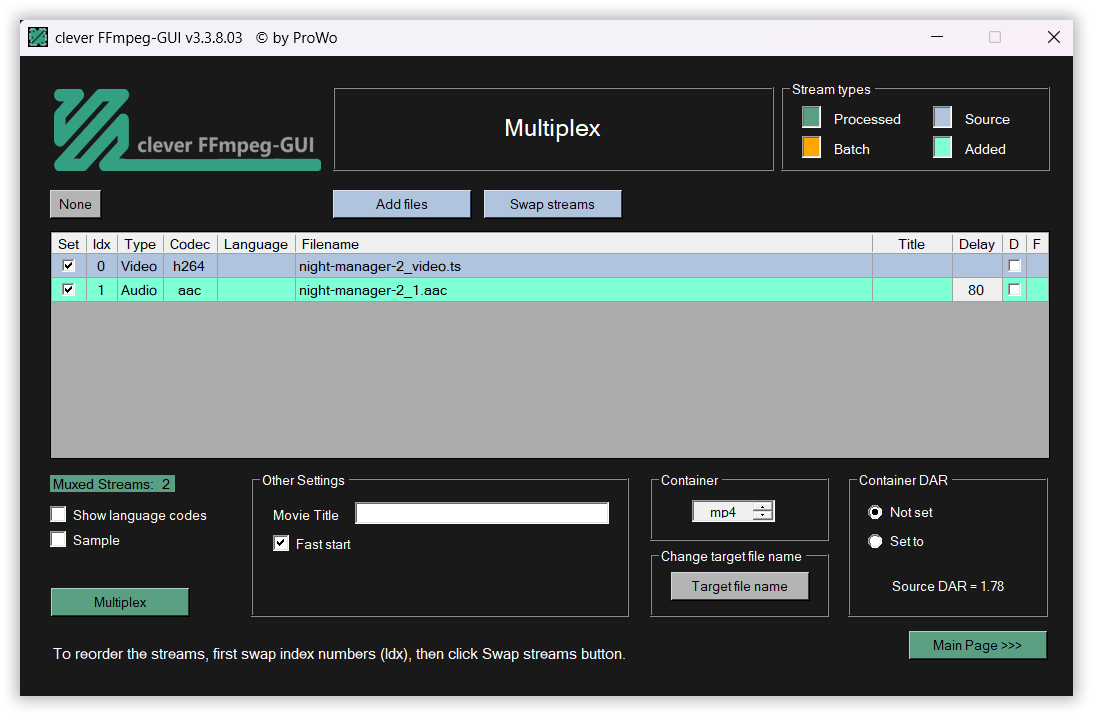Click Idx cell 1 of Audio row
Image resolution: width=1093 pixels, height=716 pixels.
pyautogui.click(x=102, y=289)
